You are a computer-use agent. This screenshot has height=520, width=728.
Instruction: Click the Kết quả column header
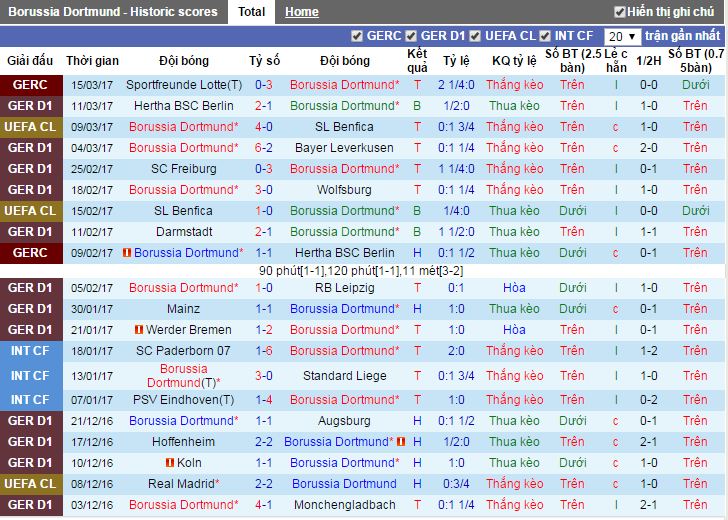click(x=417, y=61)
